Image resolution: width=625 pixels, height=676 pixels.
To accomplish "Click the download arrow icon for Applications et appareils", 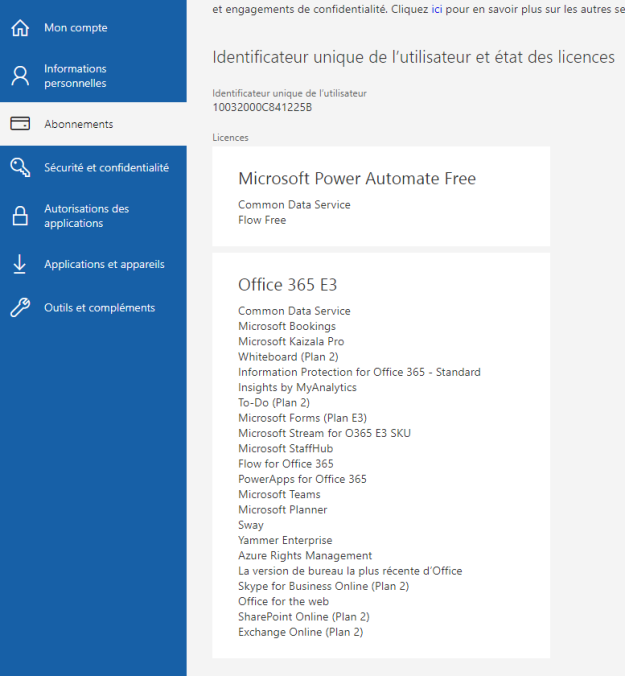I will pos(20,264).
